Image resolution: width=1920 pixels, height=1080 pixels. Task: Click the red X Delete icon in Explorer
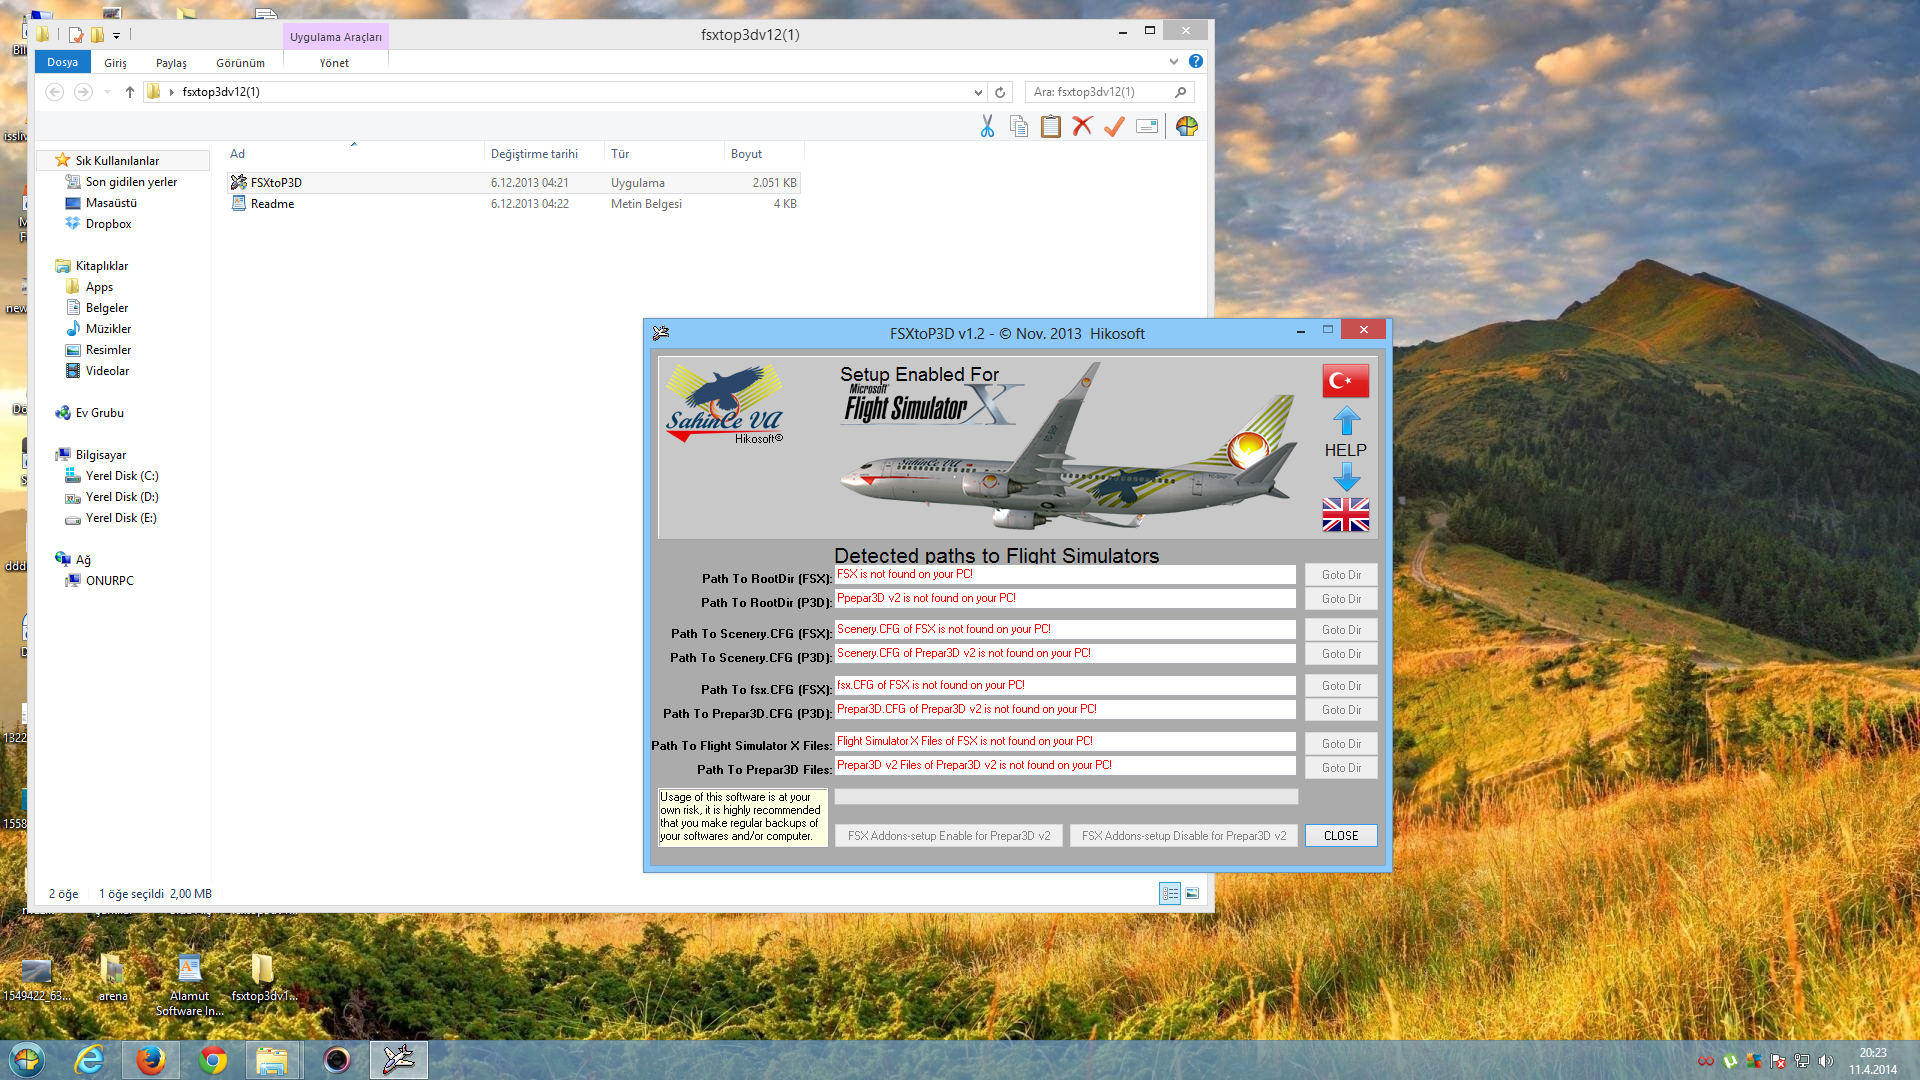coord(1082,126)
